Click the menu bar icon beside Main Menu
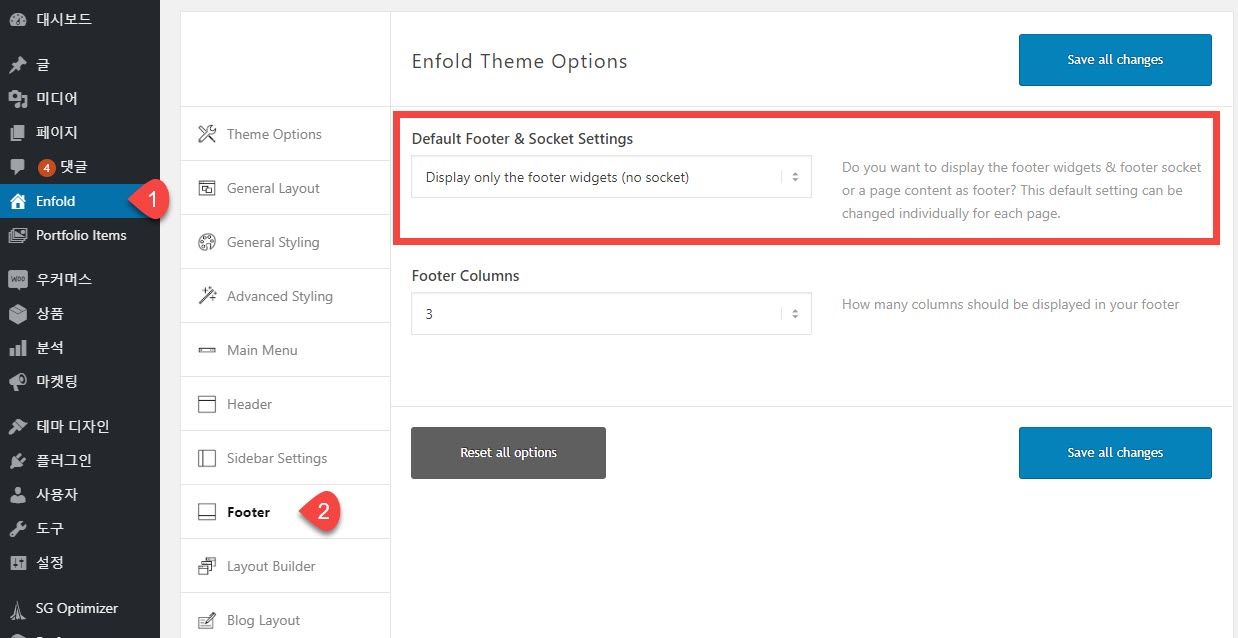Image resolution: width=1238 pixels, height=638 pixels. pyautogui.click(x=207, y=350)
